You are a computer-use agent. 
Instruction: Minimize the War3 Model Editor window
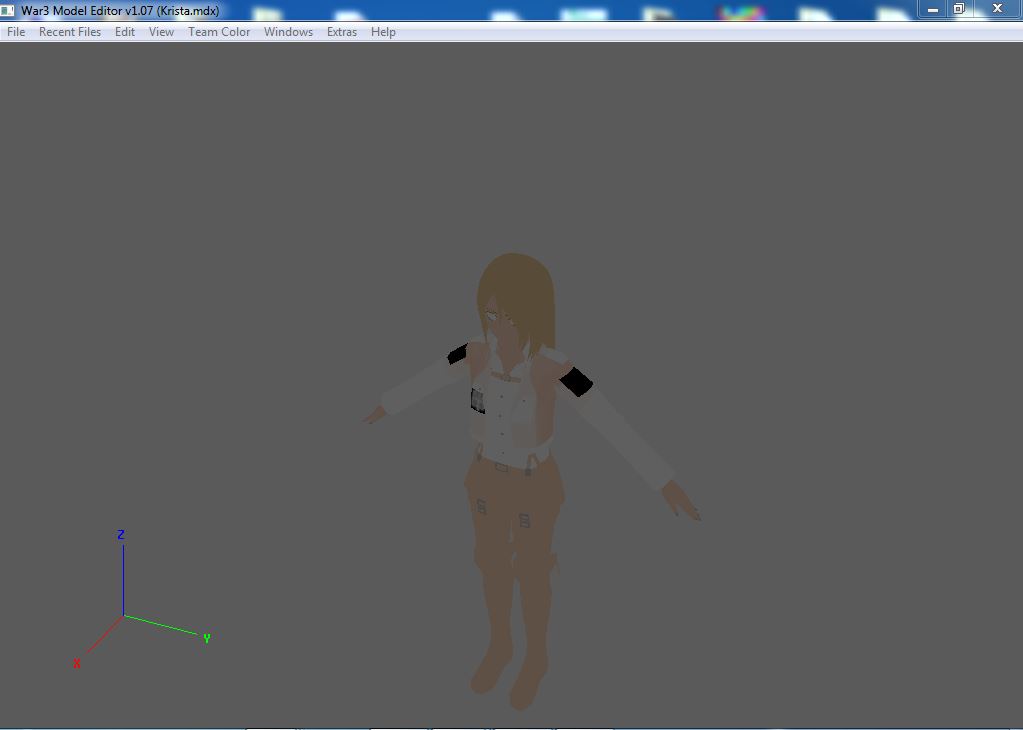click(933, 9)
